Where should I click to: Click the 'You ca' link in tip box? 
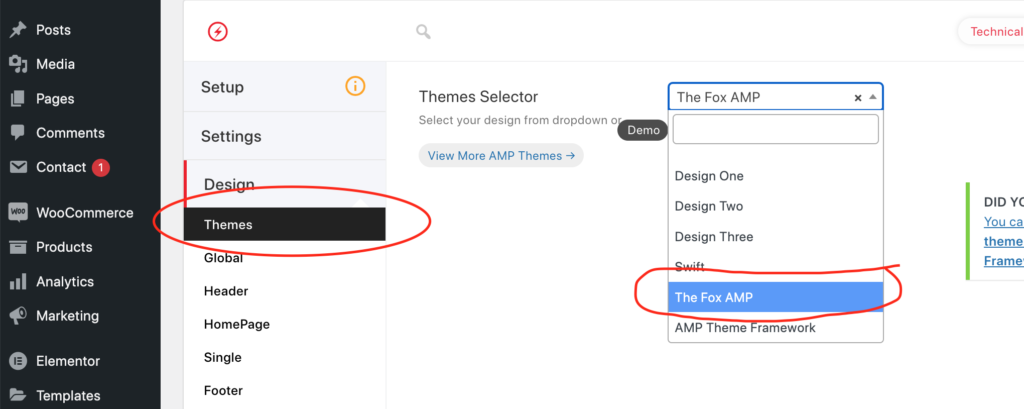(x=1004, y=221)
